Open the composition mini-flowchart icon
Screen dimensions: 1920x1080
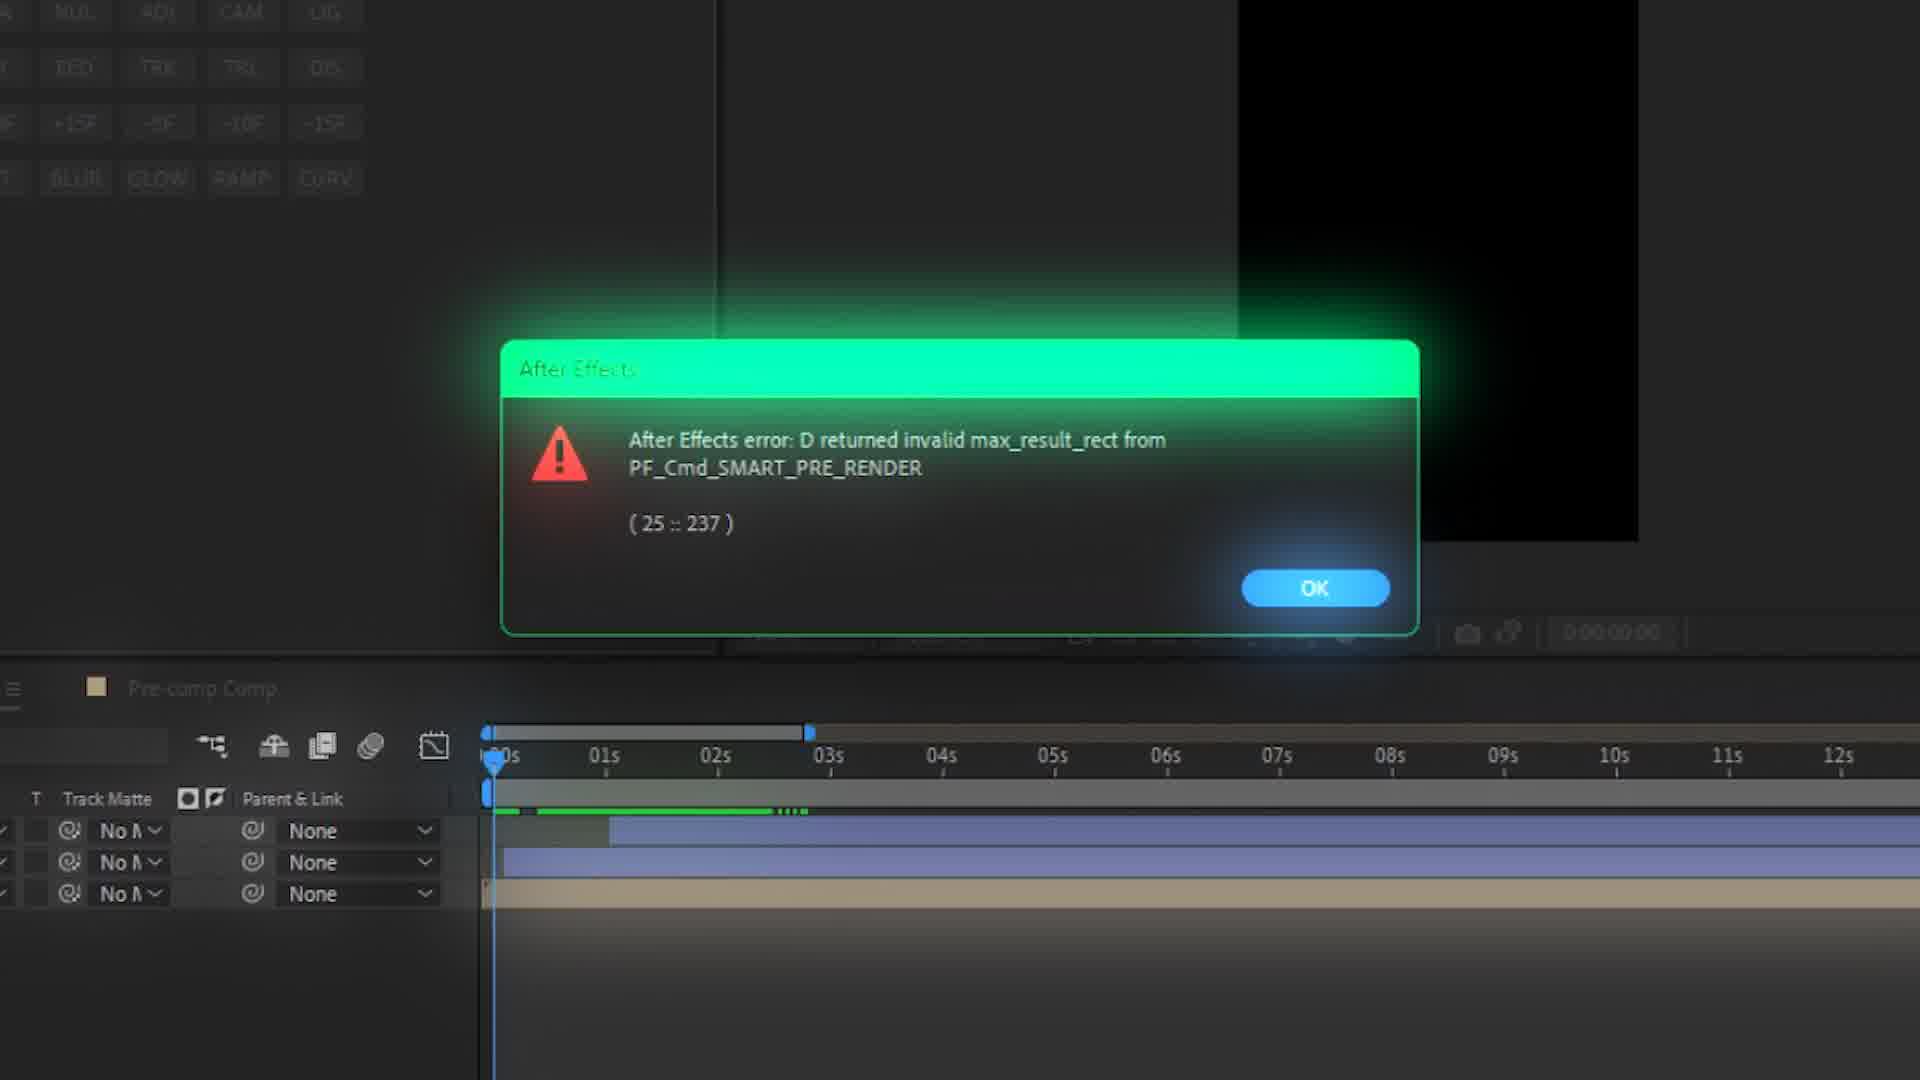click(x=212, y=745)
